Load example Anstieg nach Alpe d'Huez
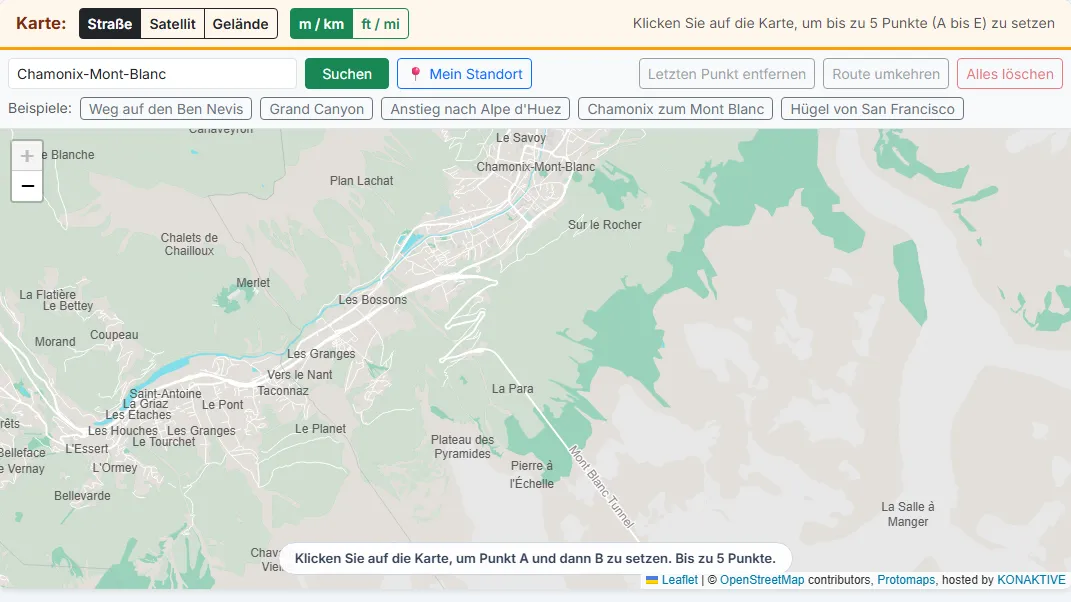 tap(475, 109)
